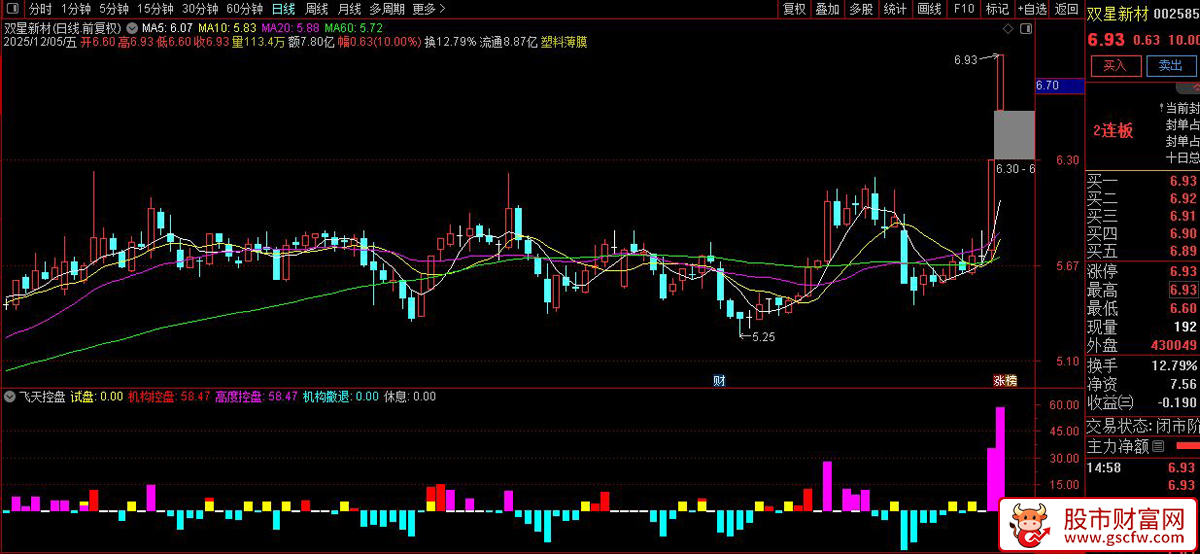Viewport: 1200px width, 554px height.
Task: Click the 6.70 price axis marker
Action: click(1060, 86)
